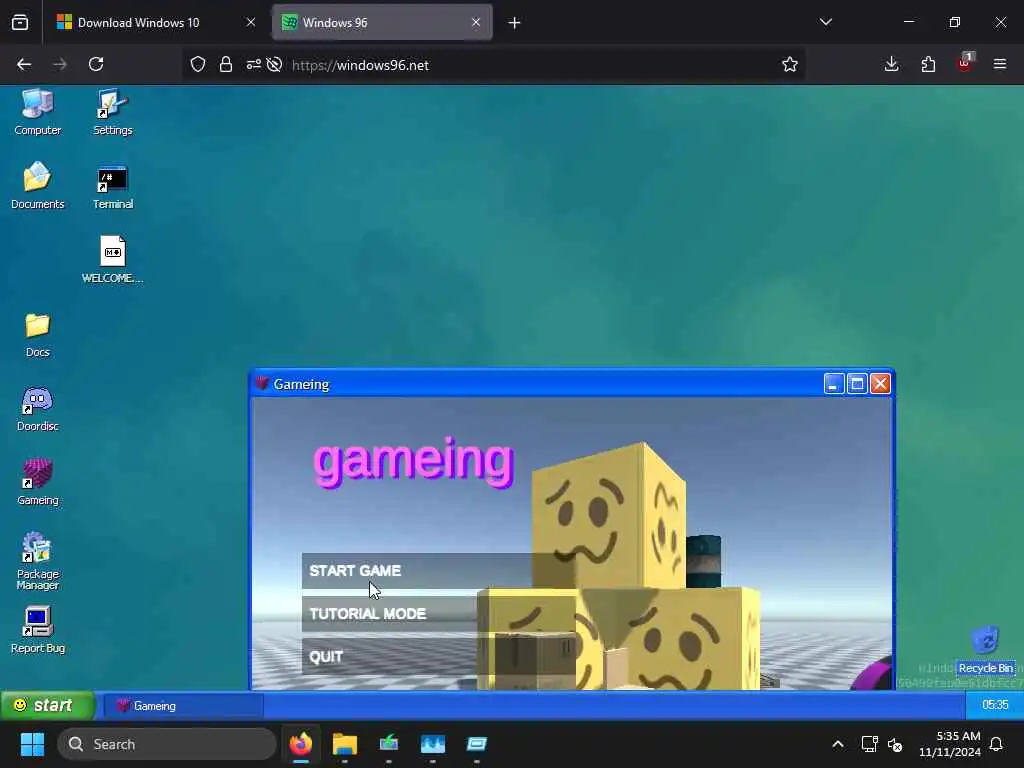Open File Explorer from the taskbar
Image resolution: width=1024 pixels, height=768 pixels.
345,744
